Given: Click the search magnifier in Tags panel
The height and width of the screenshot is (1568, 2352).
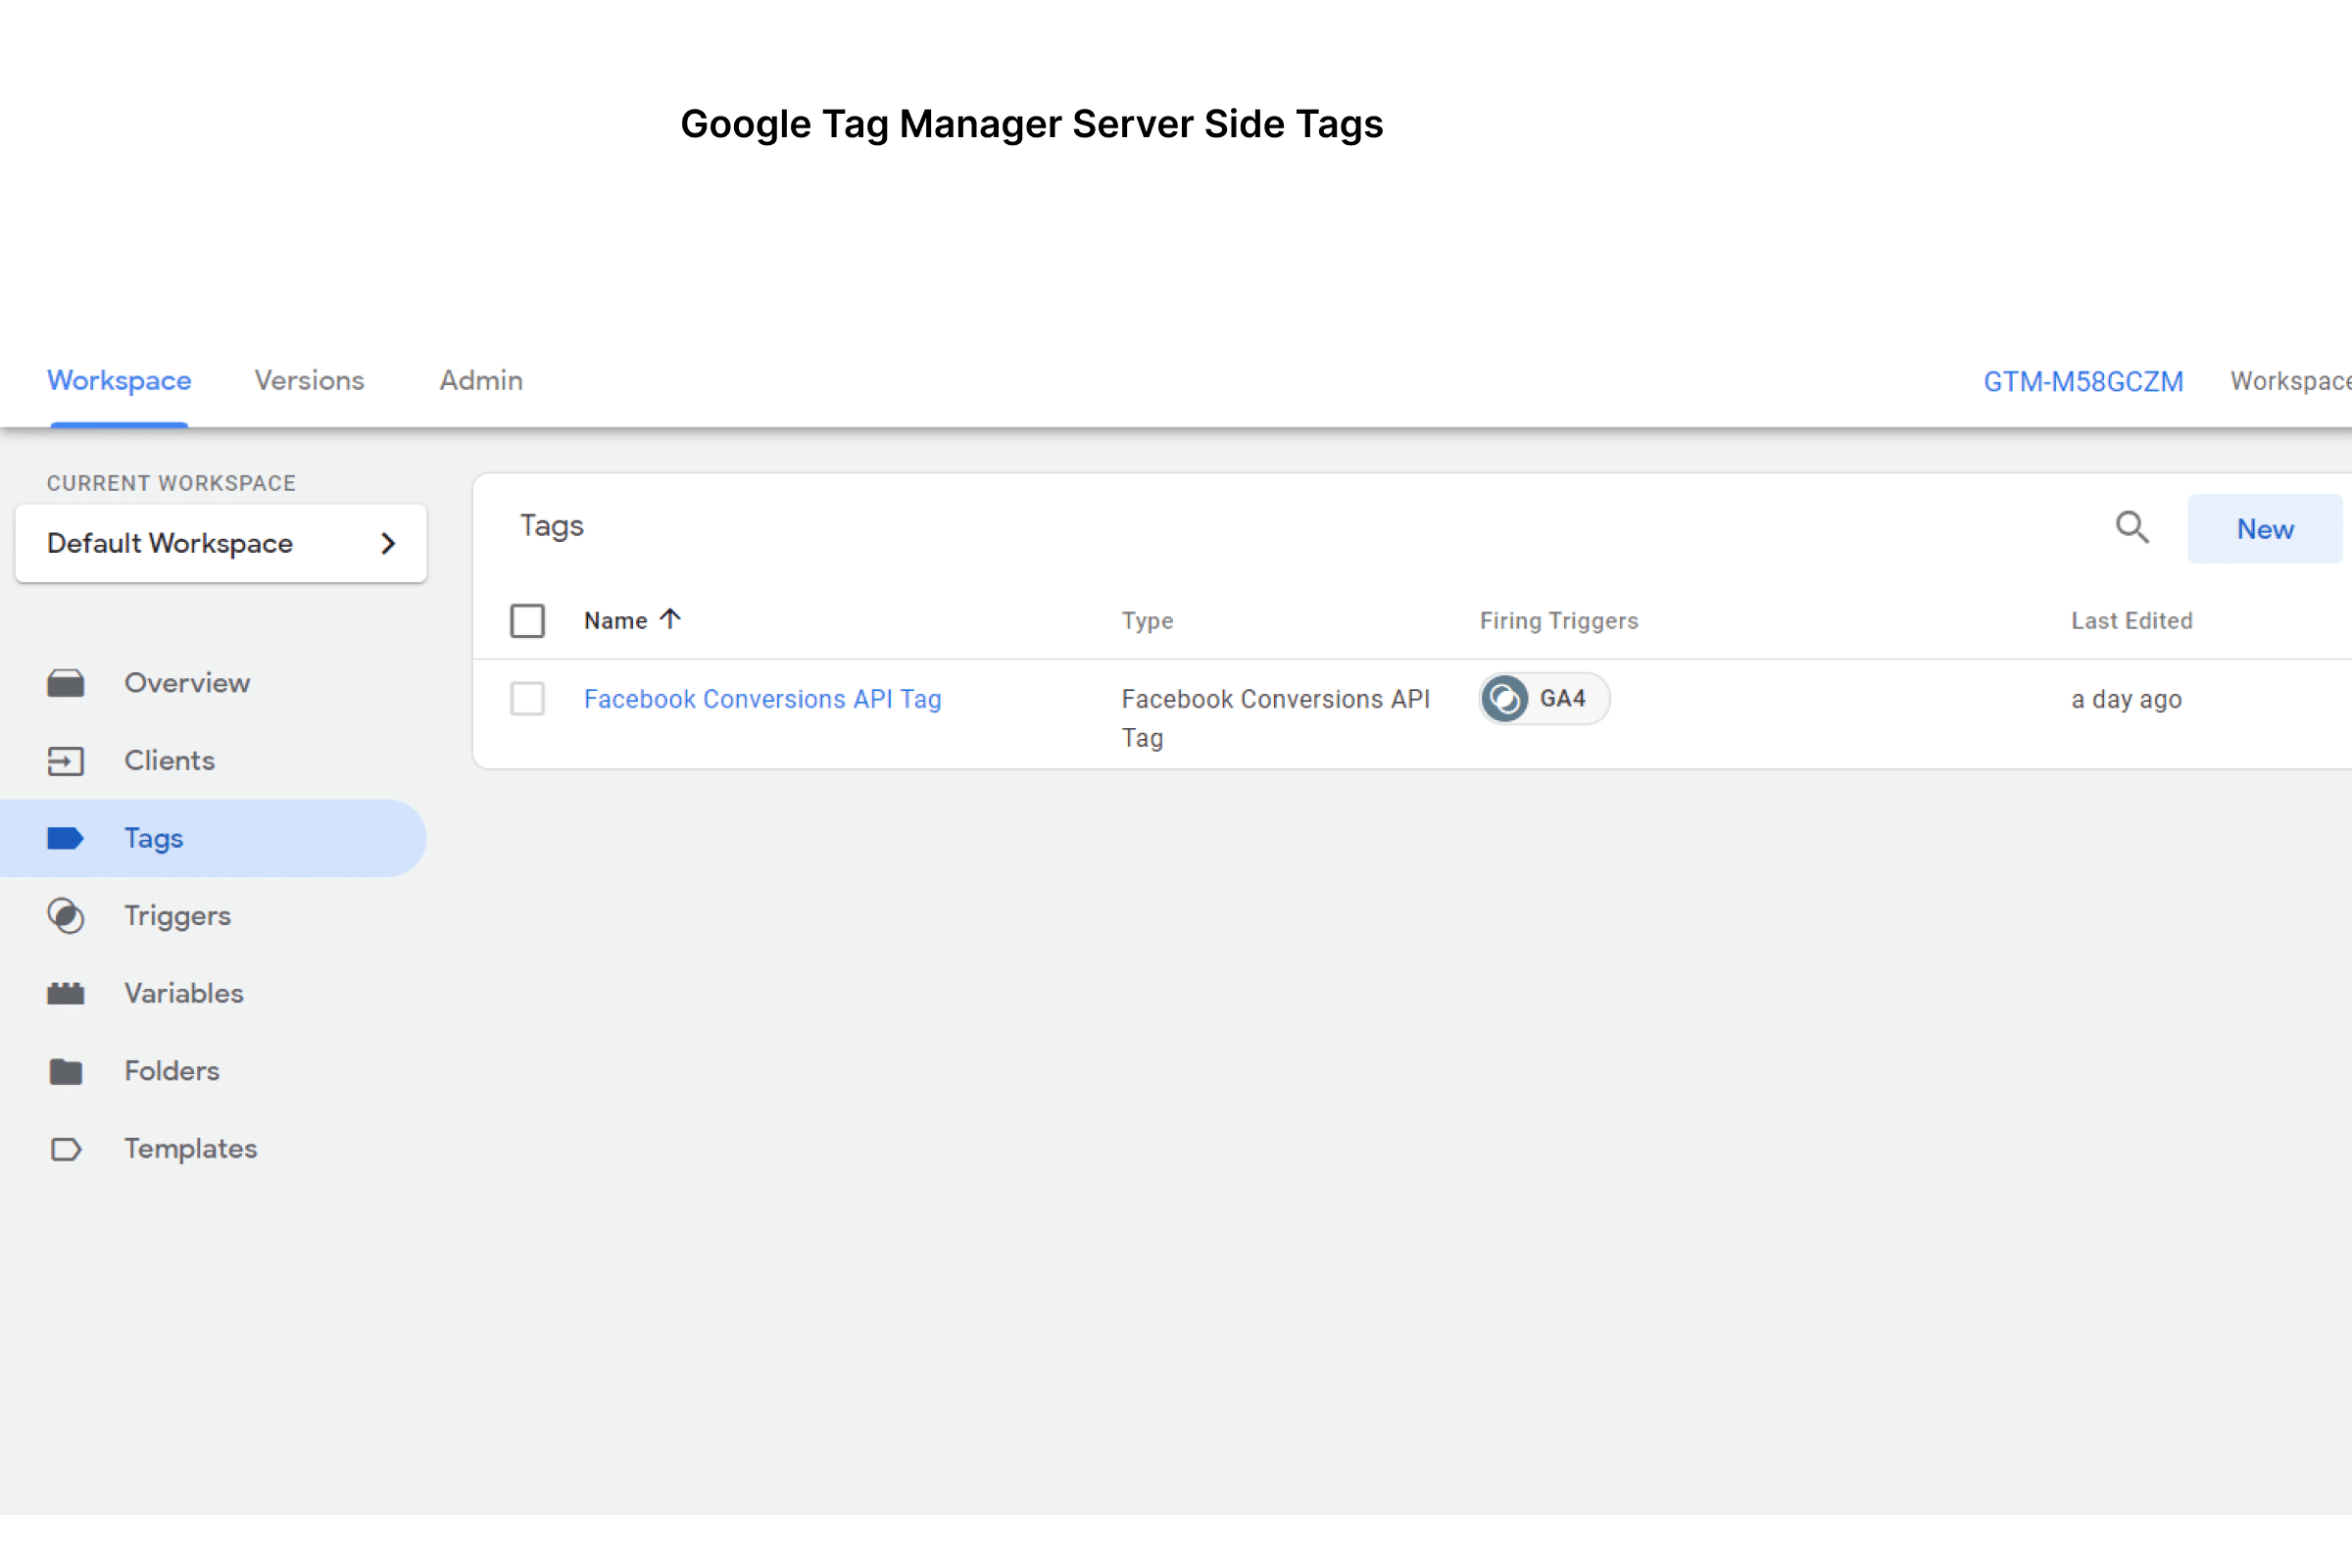Looking at the screenshot, I should [x=2131, y=527].
